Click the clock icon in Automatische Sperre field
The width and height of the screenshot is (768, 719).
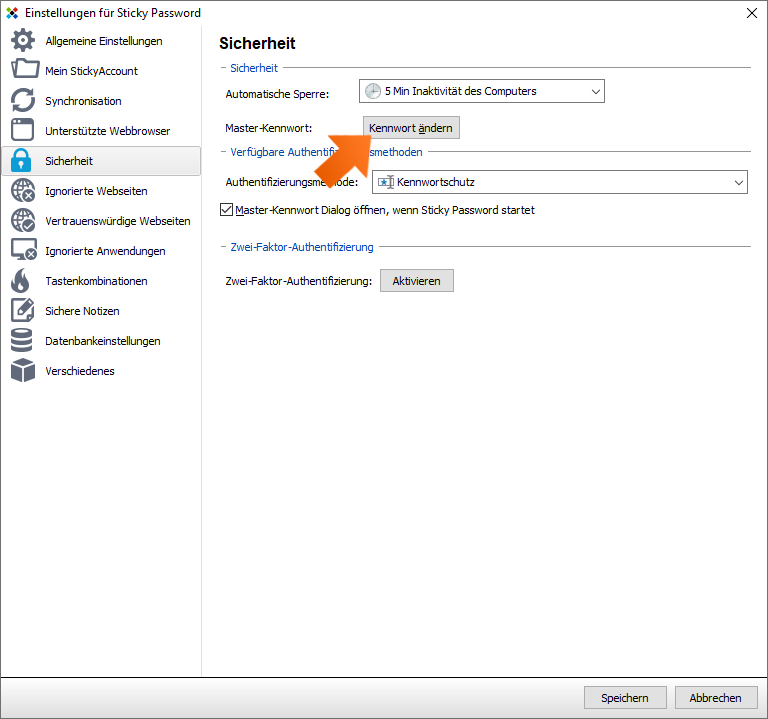(373, 91)
